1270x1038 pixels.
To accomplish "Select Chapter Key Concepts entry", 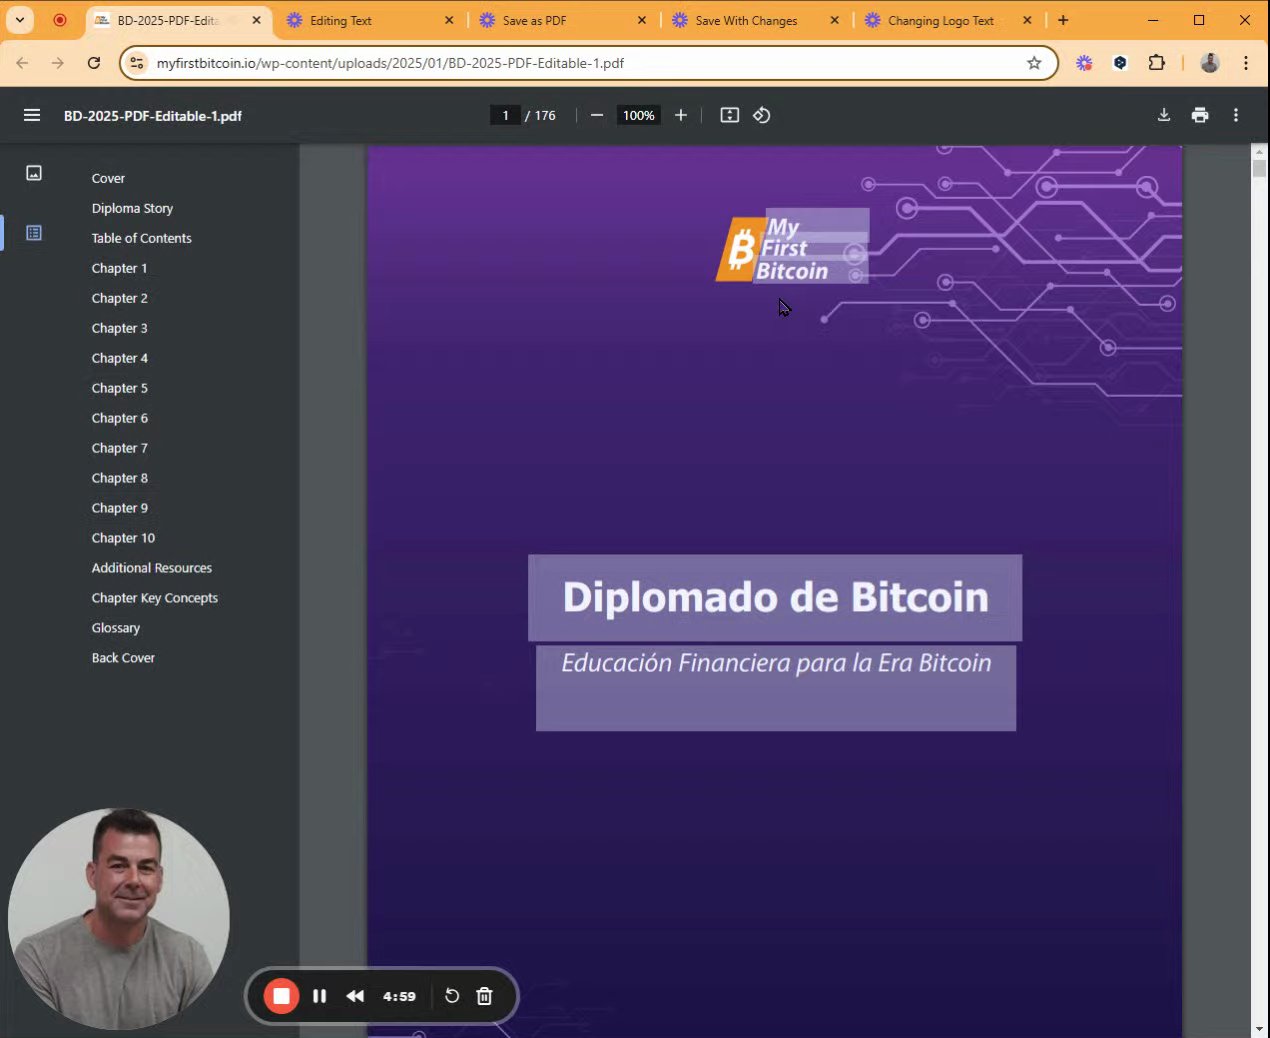I will click(x=154, y=598).
